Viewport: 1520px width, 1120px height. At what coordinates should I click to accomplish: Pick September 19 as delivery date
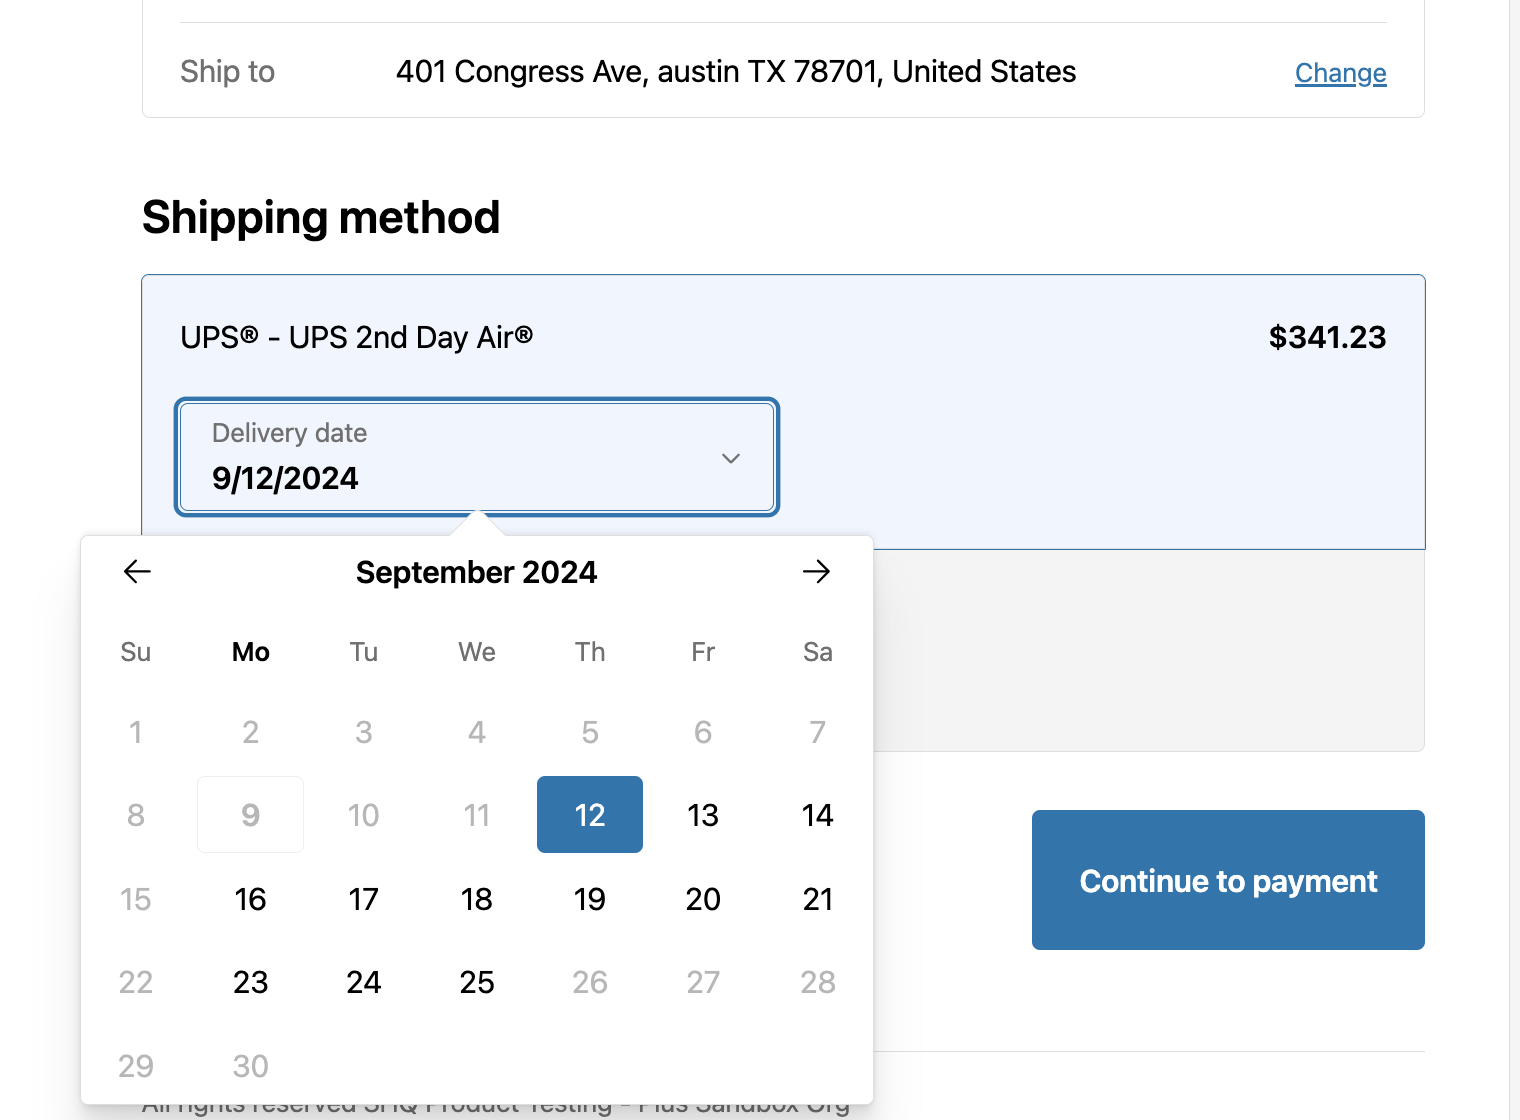tap(590, 899)
